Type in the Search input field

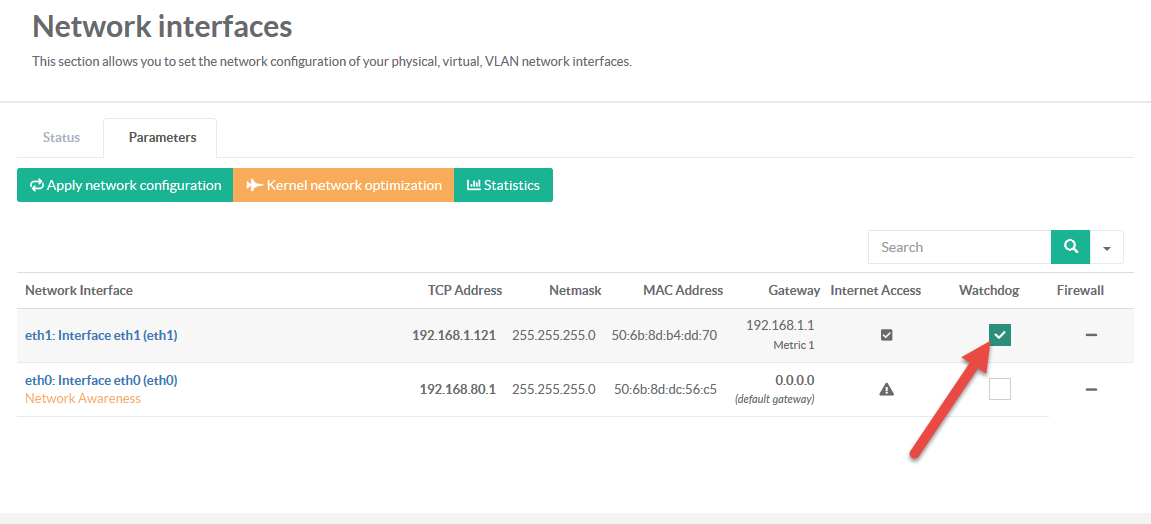click(x=959, y=247)
